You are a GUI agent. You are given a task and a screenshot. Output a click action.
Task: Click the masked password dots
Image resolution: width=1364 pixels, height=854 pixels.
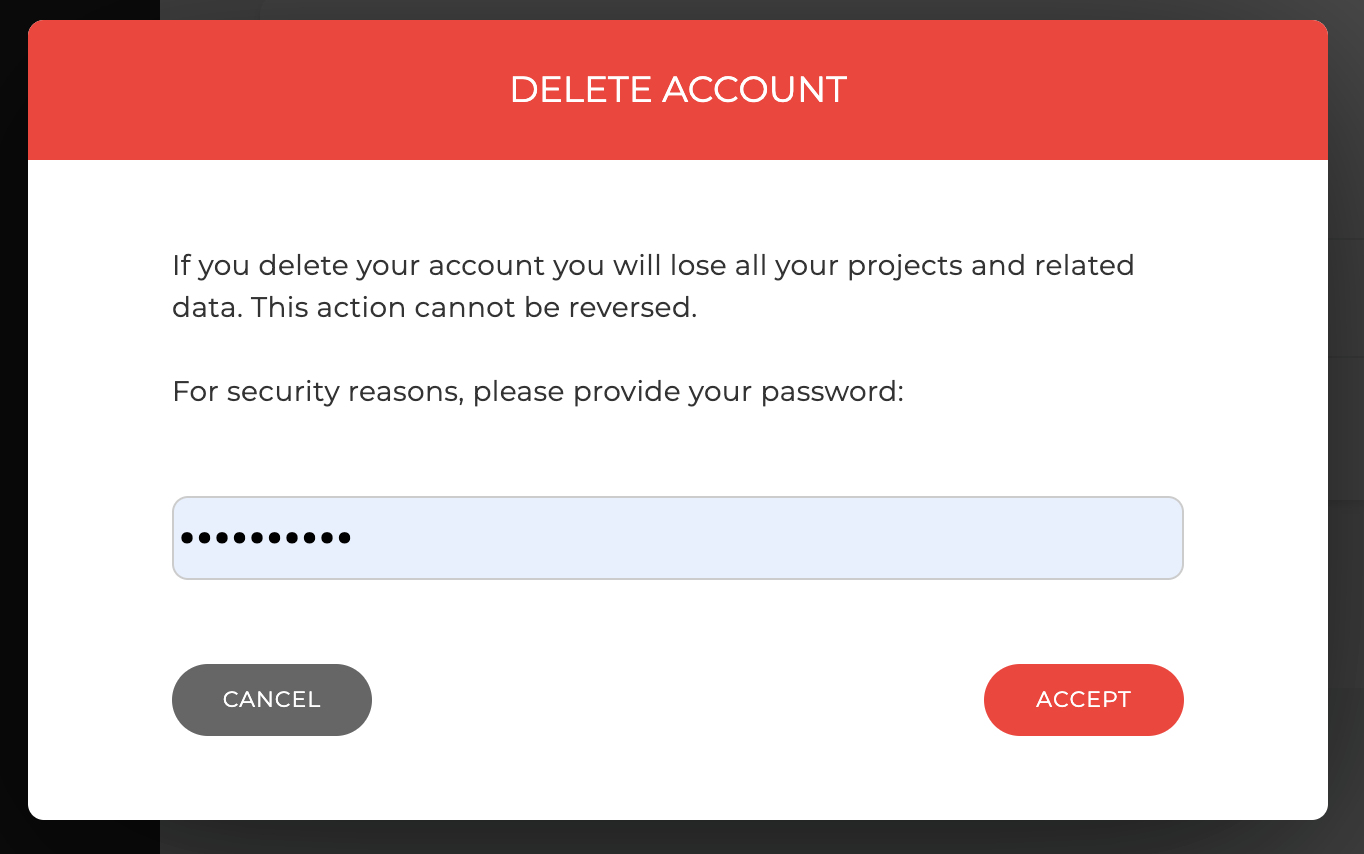click(x=265, y=538)
